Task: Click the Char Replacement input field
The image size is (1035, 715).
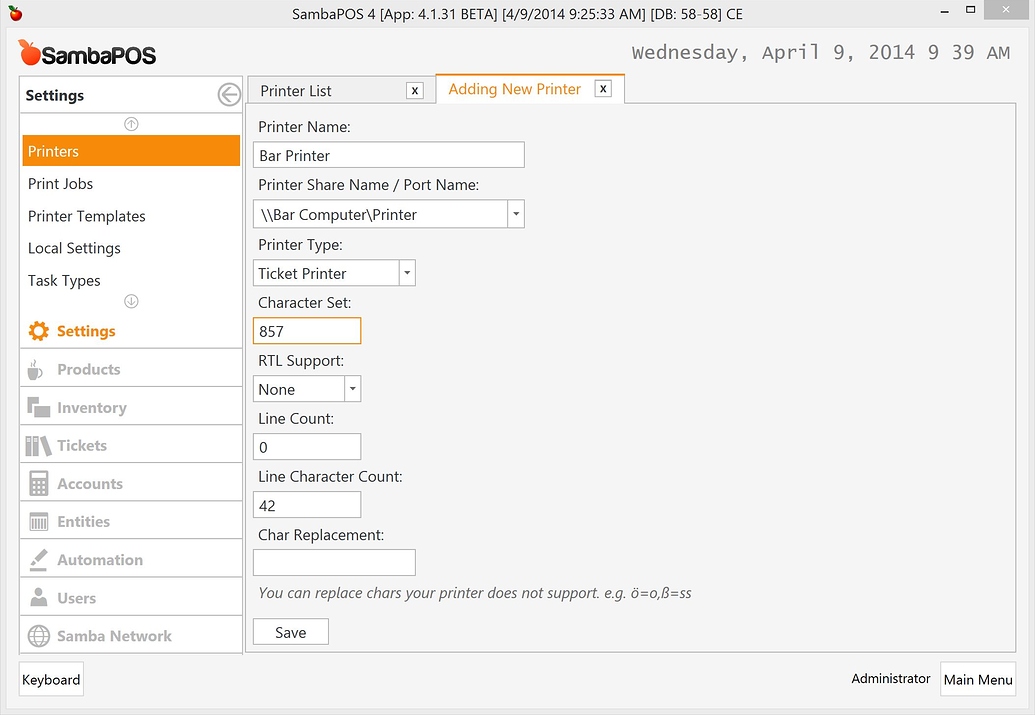Action: coord(334,563)
